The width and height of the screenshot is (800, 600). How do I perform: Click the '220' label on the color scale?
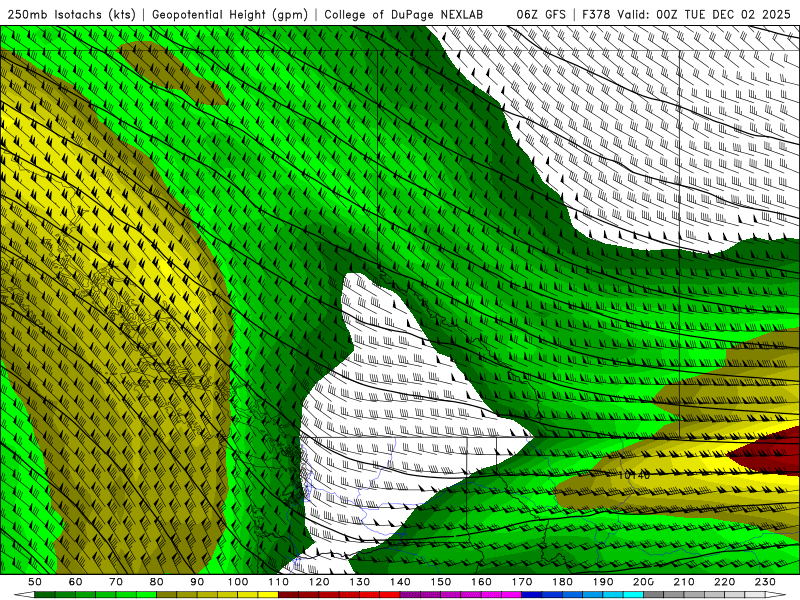click(x=724, y=582)
